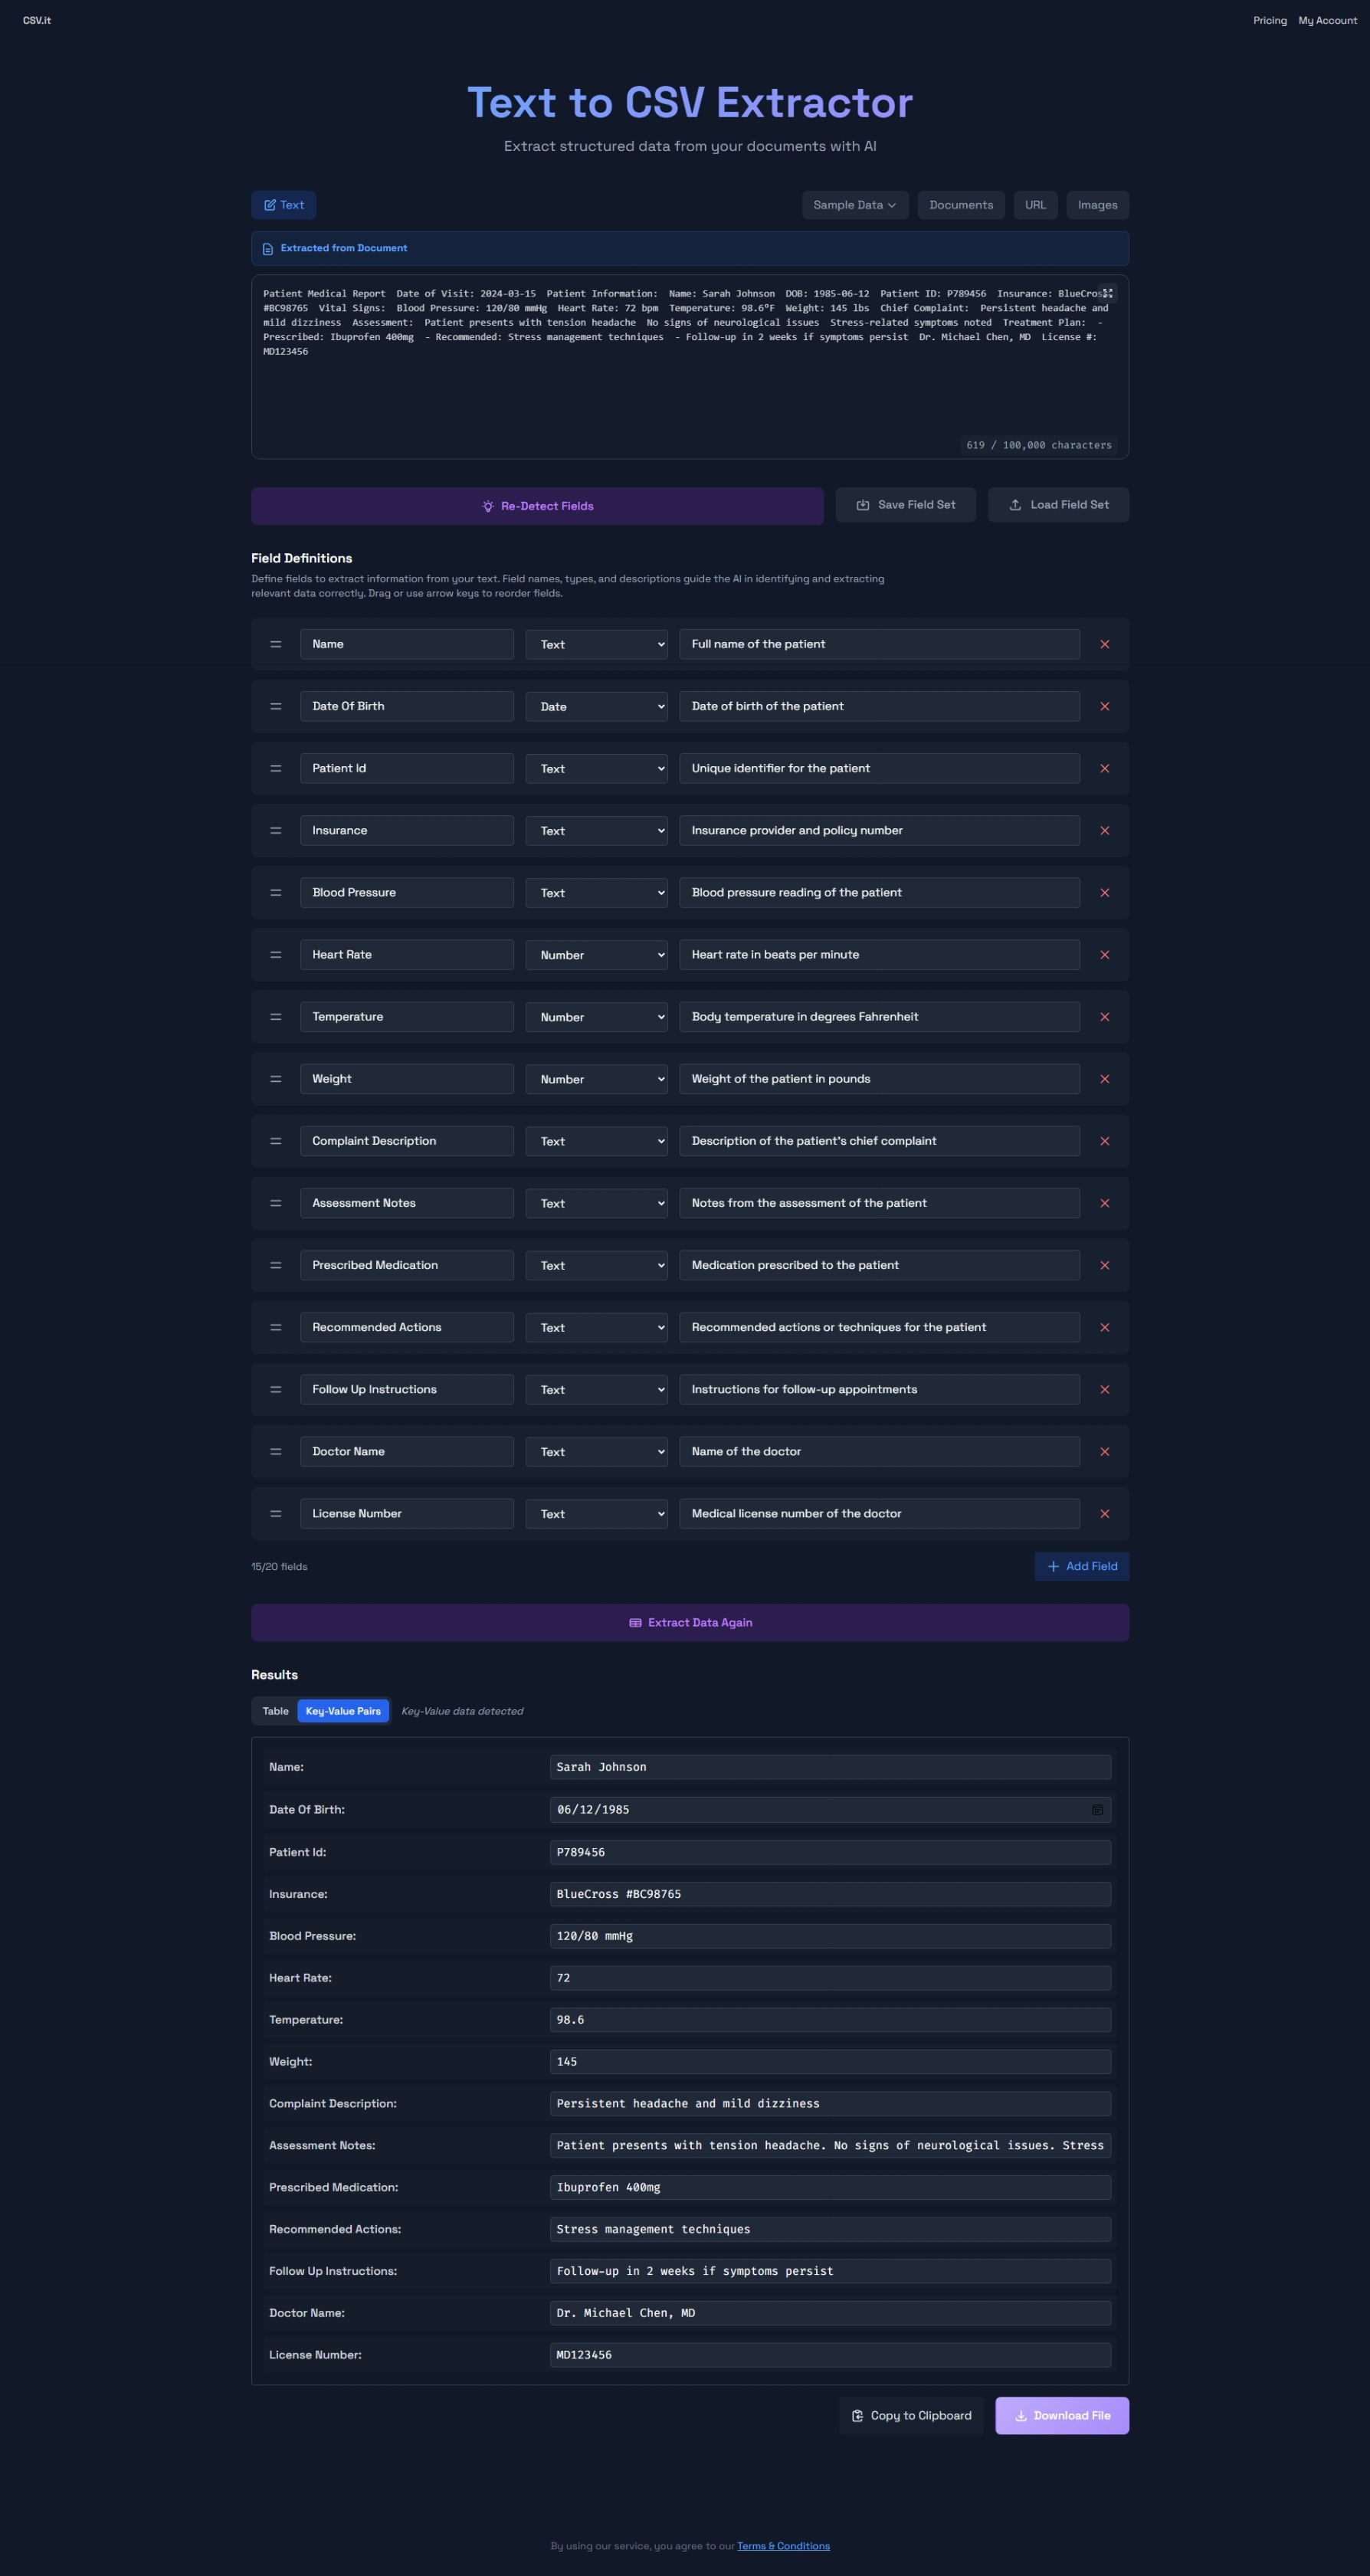Open the Sample Data dropdown
Screen dimensions: 1370x2576
coord(854,205)
